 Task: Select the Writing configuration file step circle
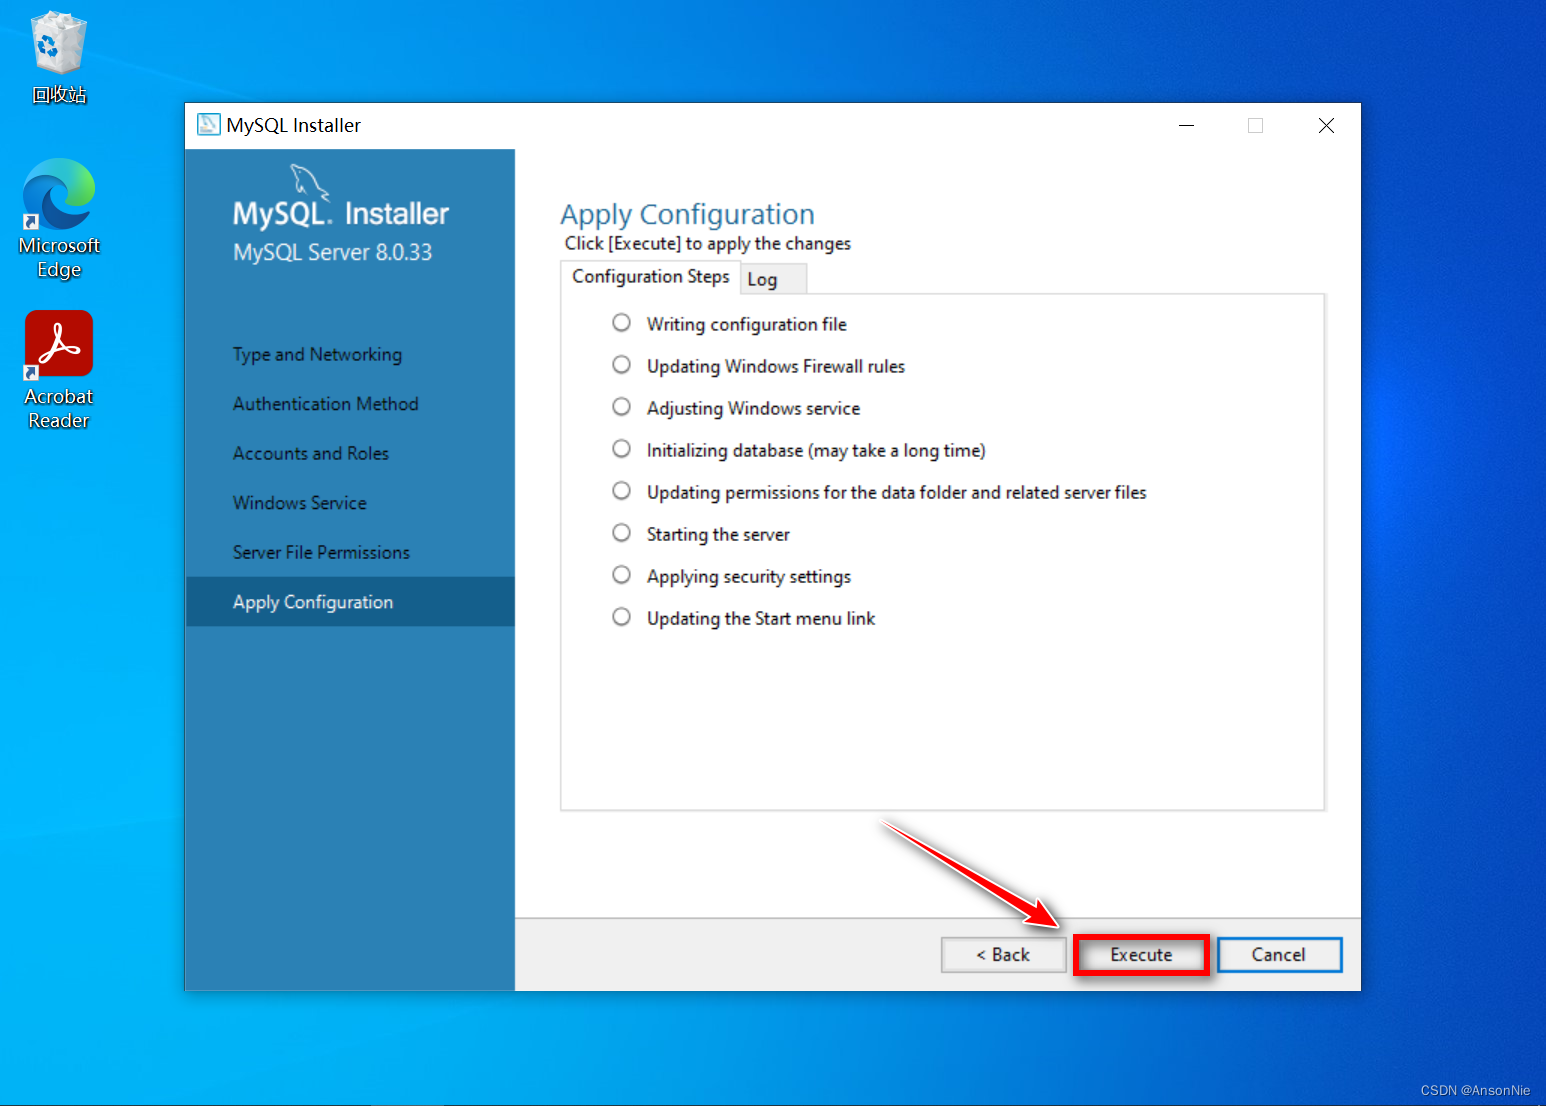(621, 323)
